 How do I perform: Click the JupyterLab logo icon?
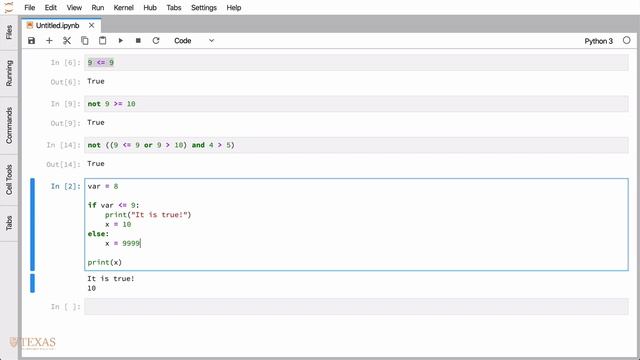[x=9, y=7]
